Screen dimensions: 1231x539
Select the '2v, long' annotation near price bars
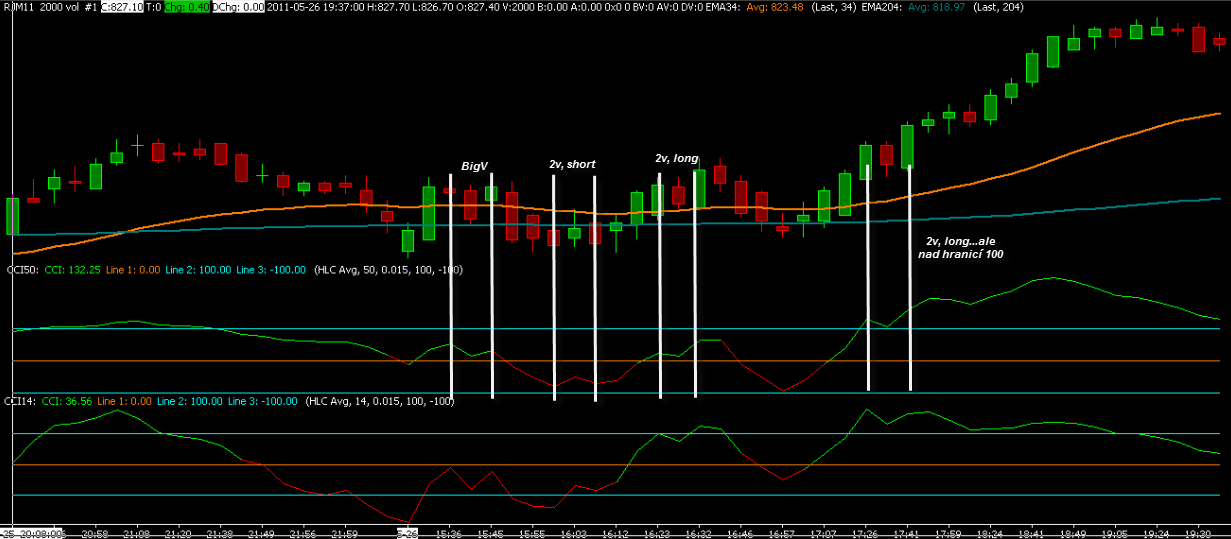click(x=677, y=158)
